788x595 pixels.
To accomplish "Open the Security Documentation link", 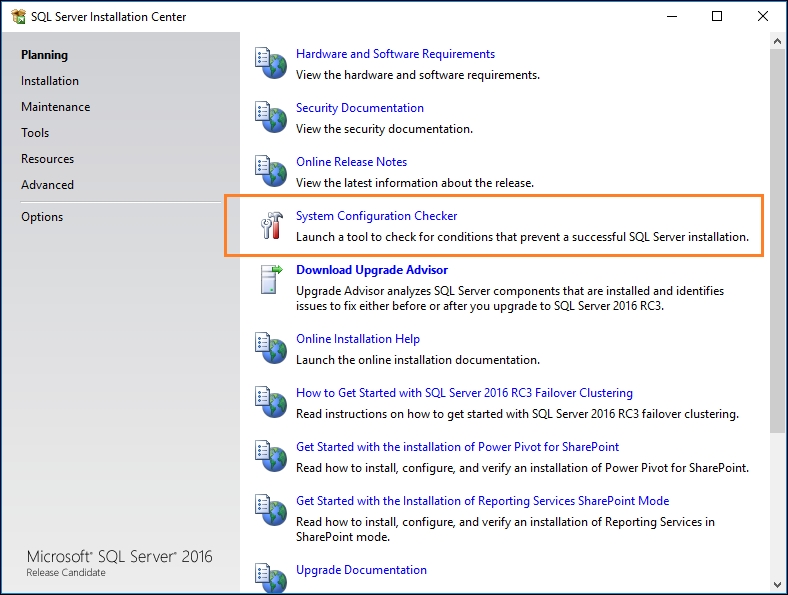I will click(x=359, y=108).
